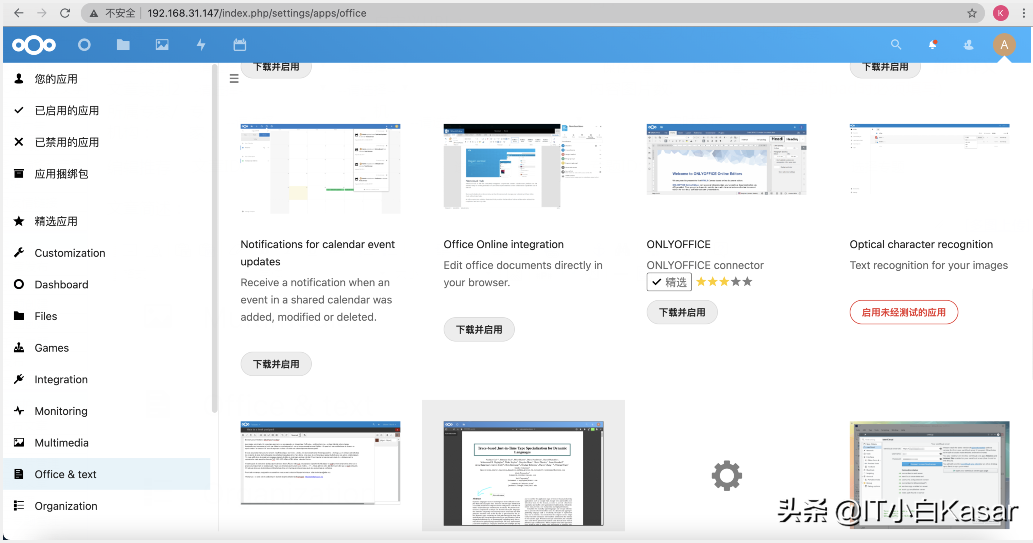1033x543 pixels.
Task: Open the Calendar icon in header
Action: coord(240,45)
